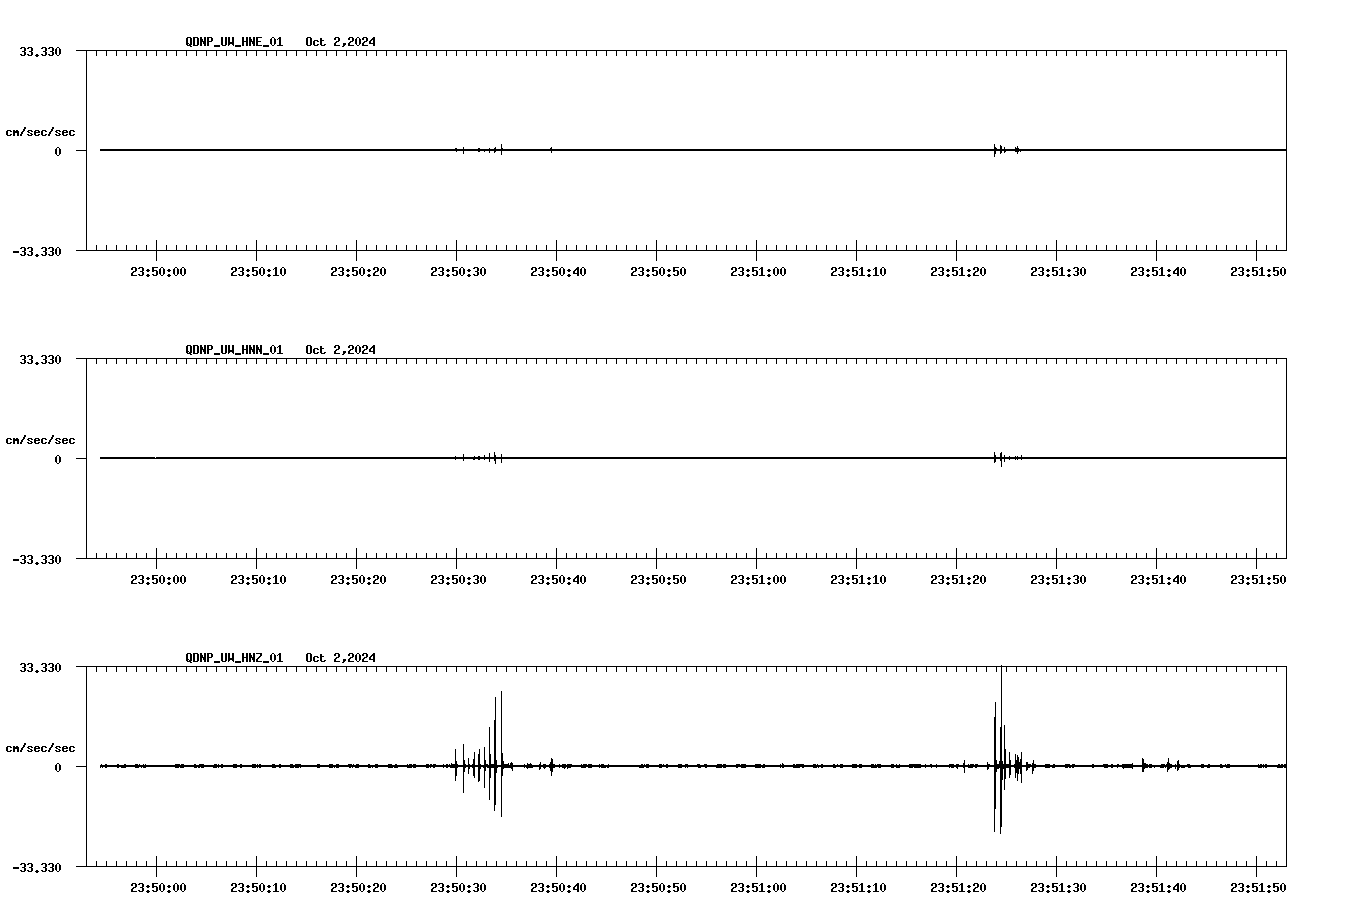Click the 23:50:30 time label on HNZ plot
The image size is (1358, 924).
click(458, 888)
